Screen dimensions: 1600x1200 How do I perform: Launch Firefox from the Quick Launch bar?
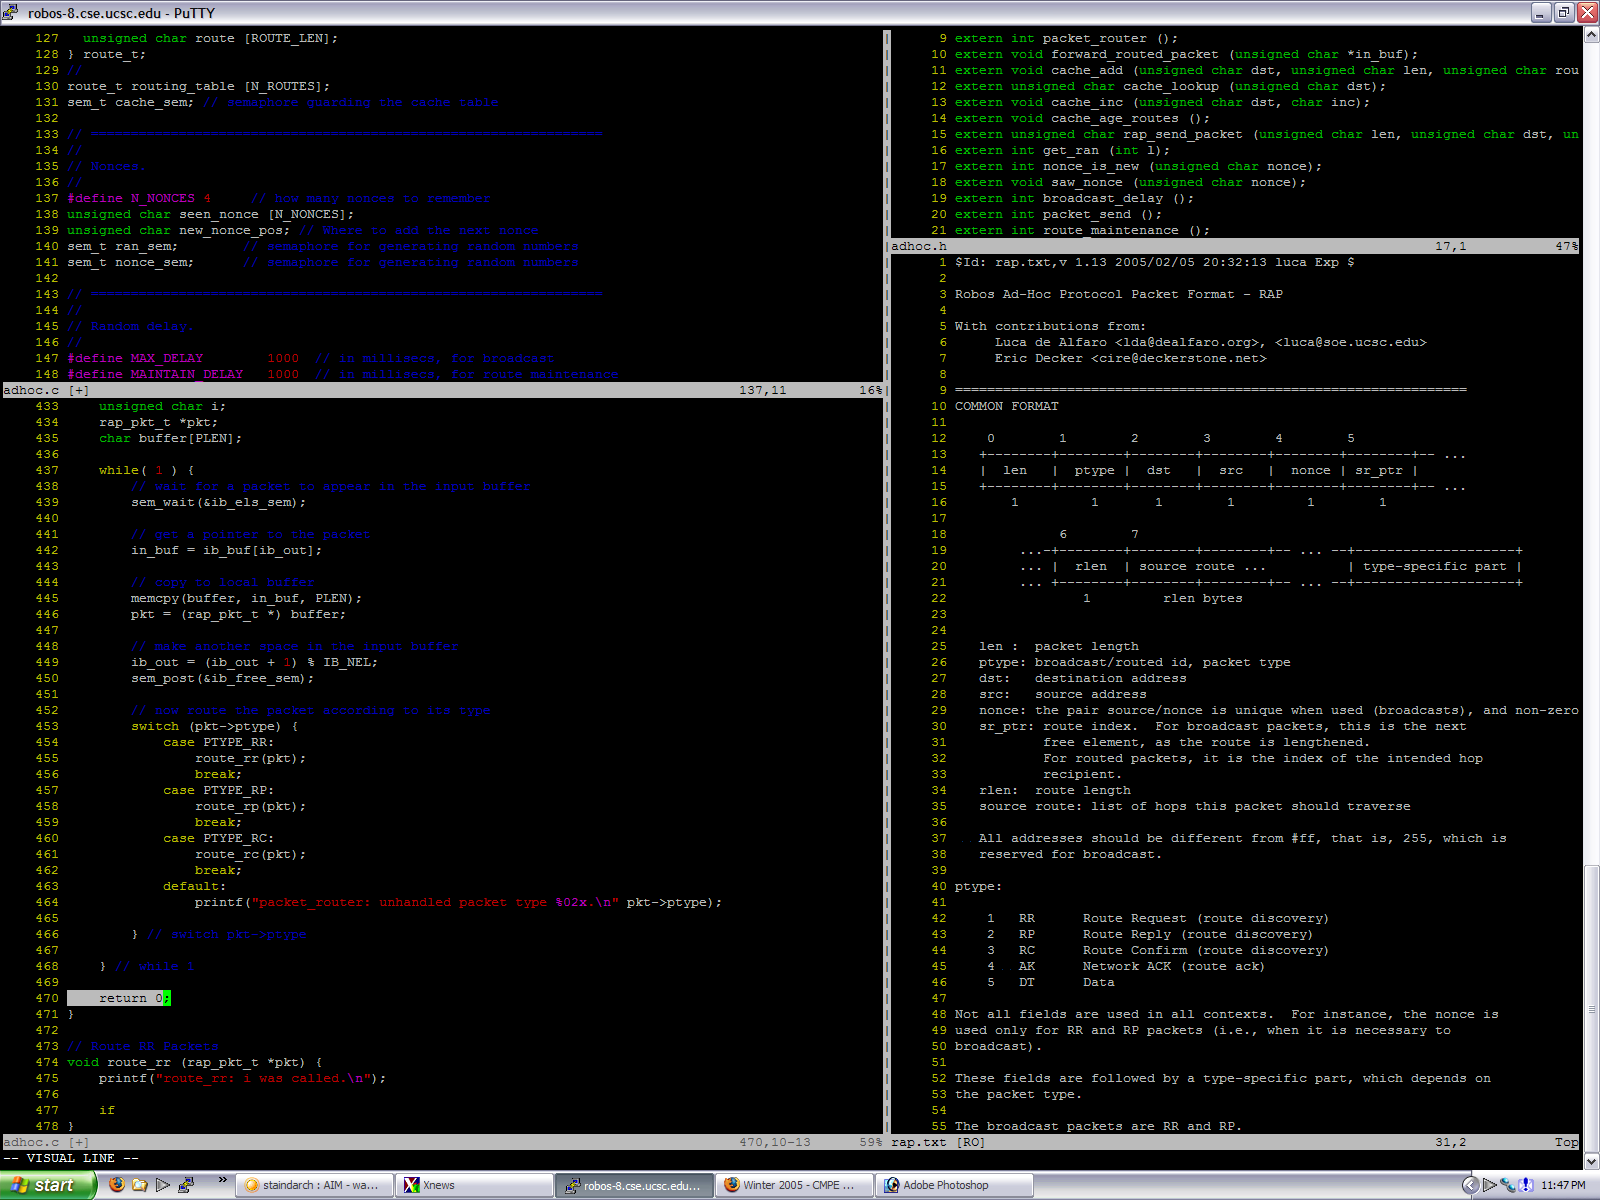[117, 1185]
